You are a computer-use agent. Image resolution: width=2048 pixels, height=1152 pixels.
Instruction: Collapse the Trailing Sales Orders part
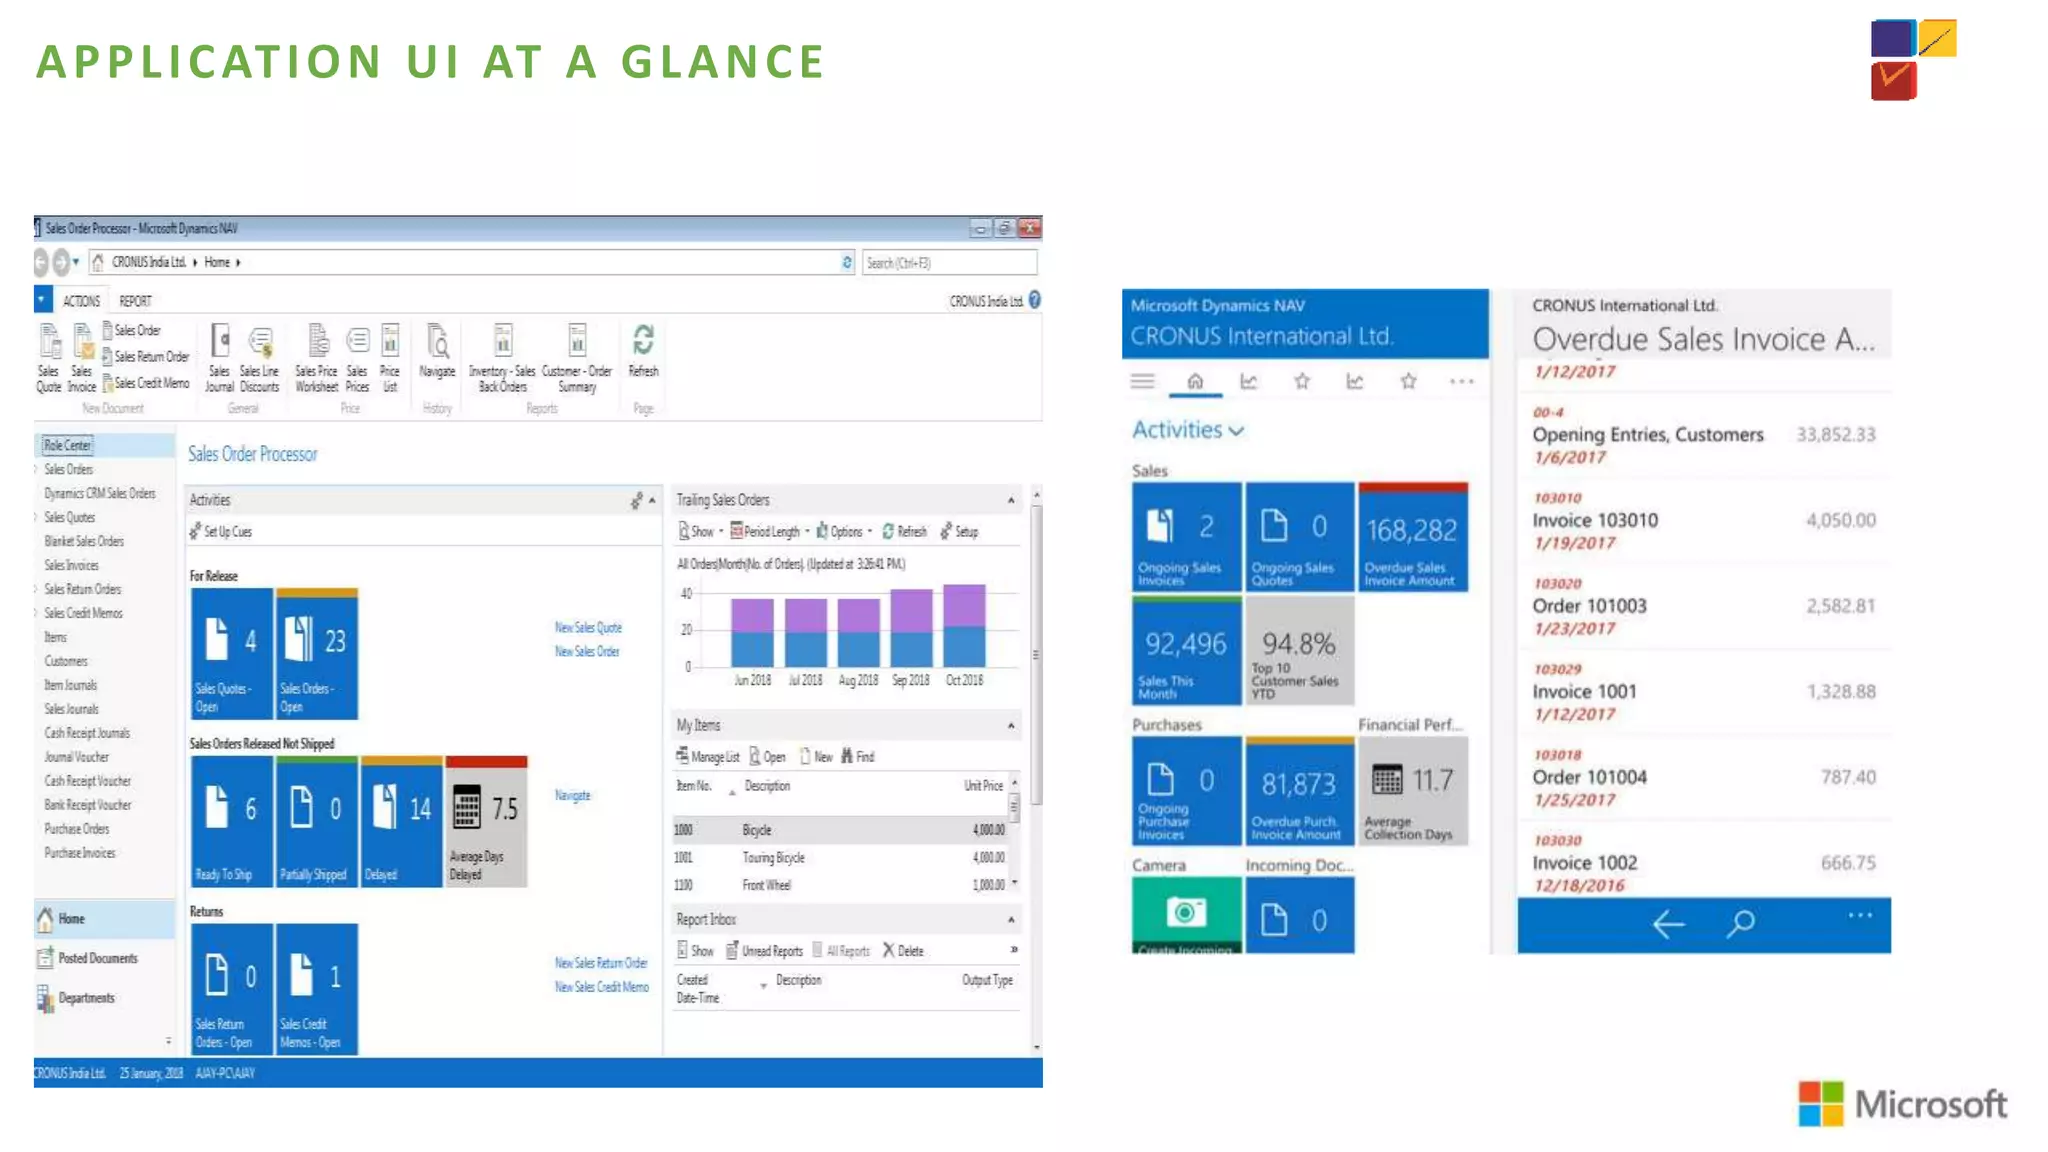pos(1011,500)
